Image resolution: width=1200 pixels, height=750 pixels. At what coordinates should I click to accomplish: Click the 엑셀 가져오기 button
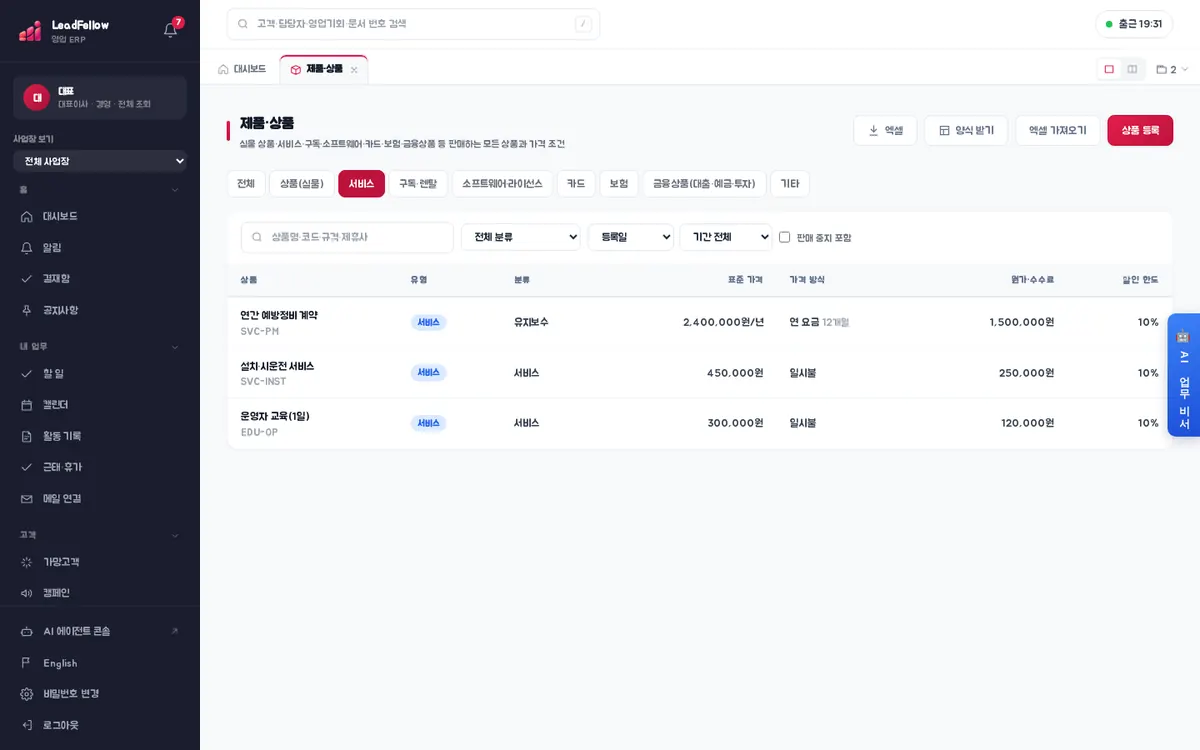(x=1058, y=130)
